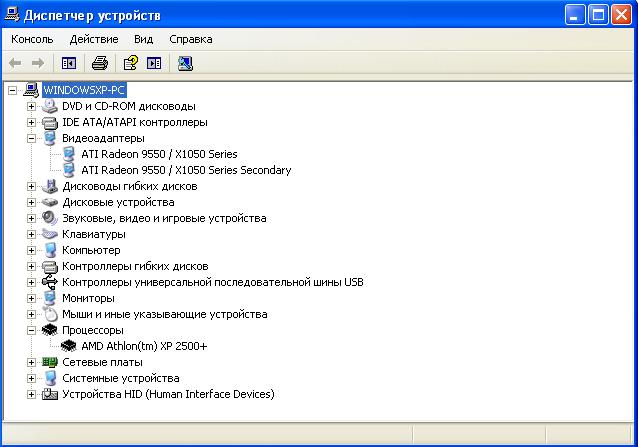Select the Мониторы label

pos(88,298)
